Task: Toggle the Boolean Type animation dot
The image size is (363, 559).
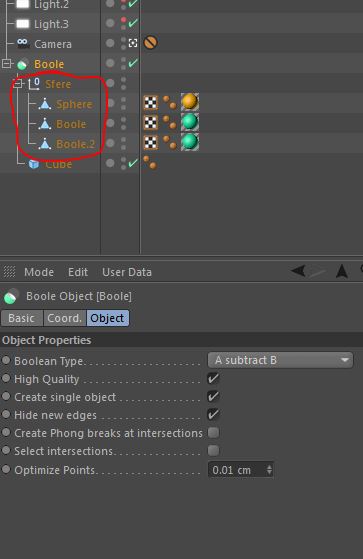Action: 6,360
